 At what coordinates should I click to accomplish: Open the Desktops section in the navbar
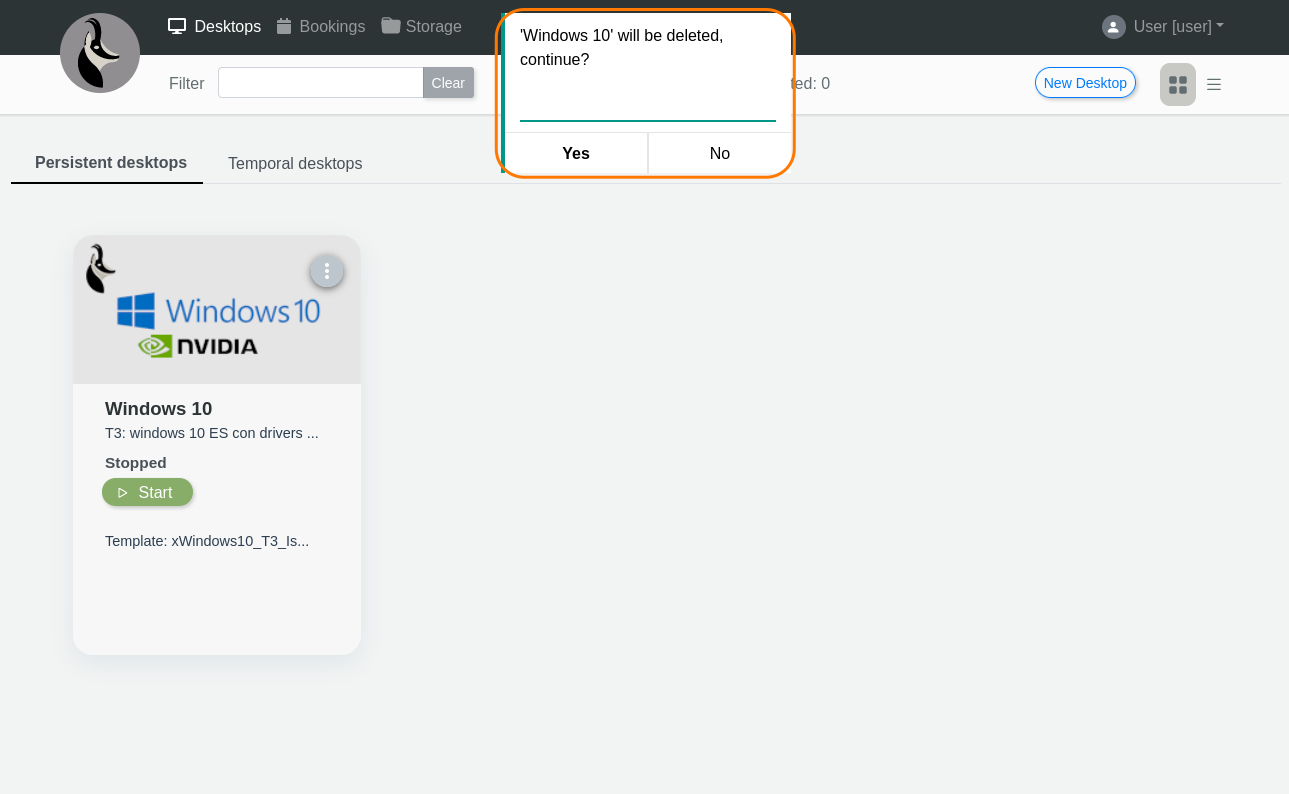[x=215, y=27]
